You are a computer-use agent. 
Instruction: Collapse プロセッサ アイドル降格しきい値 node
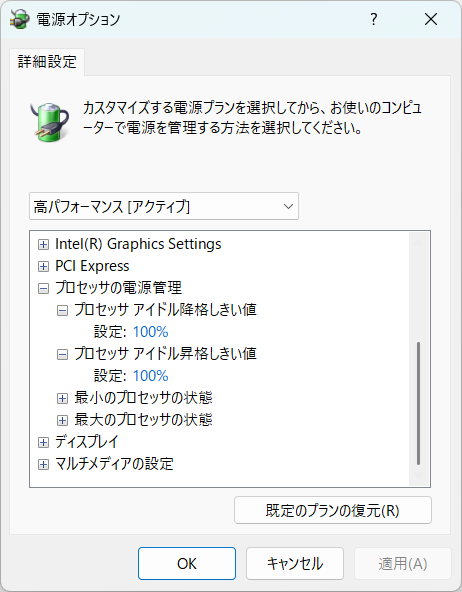click(62, 311)
